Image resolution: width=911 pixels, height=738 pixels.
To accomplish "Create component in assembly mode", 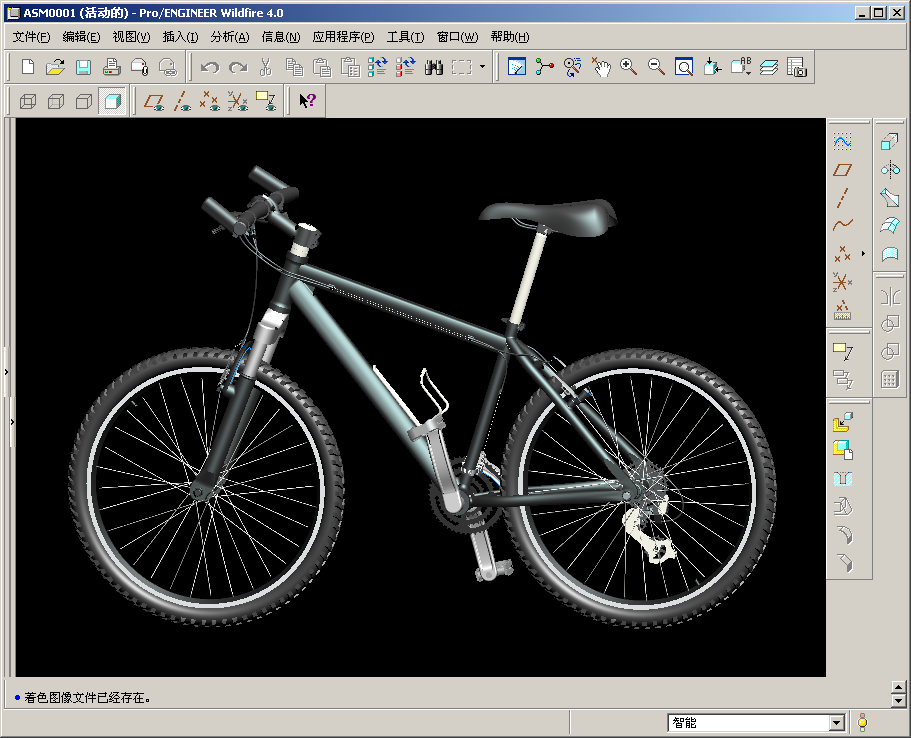I will coord(842,450).
